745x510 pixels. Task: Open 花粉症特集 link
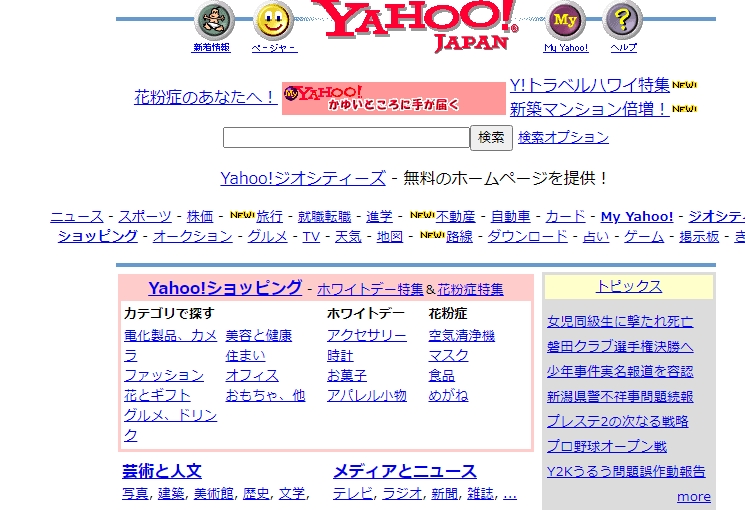[x=470, y=289]
